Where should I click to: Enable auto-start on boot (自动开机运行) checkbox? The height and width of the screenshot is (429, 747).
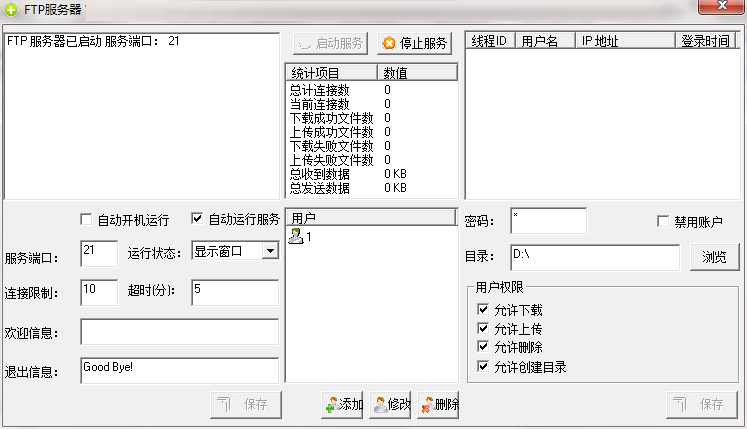pyautogui.click(x=86, y=220)
